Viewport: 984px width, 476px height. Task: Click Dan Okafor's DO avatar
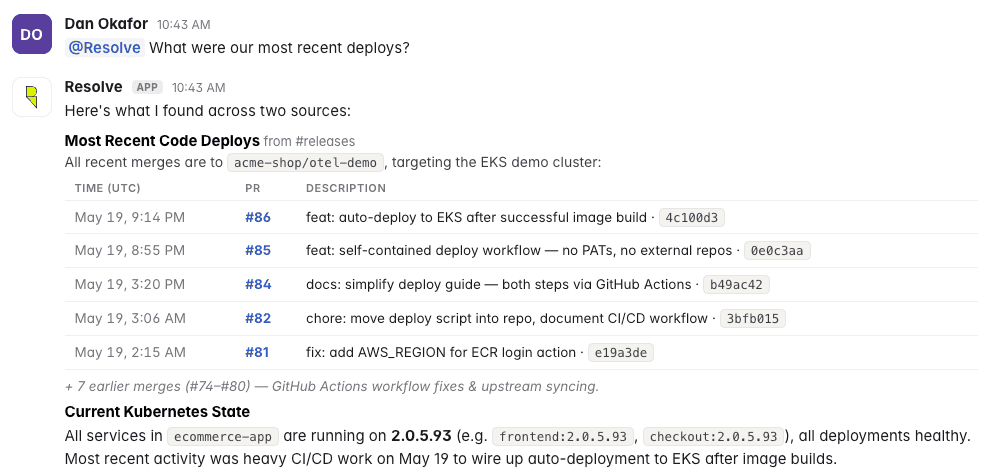coord(31,34)
